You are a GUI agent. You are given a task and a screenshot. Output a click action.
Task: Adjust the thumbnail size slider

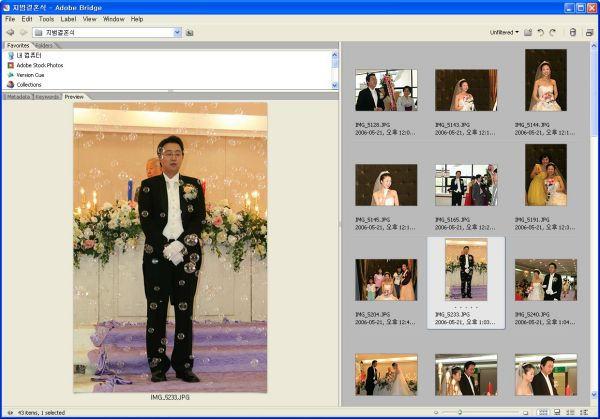click(460, 412)
